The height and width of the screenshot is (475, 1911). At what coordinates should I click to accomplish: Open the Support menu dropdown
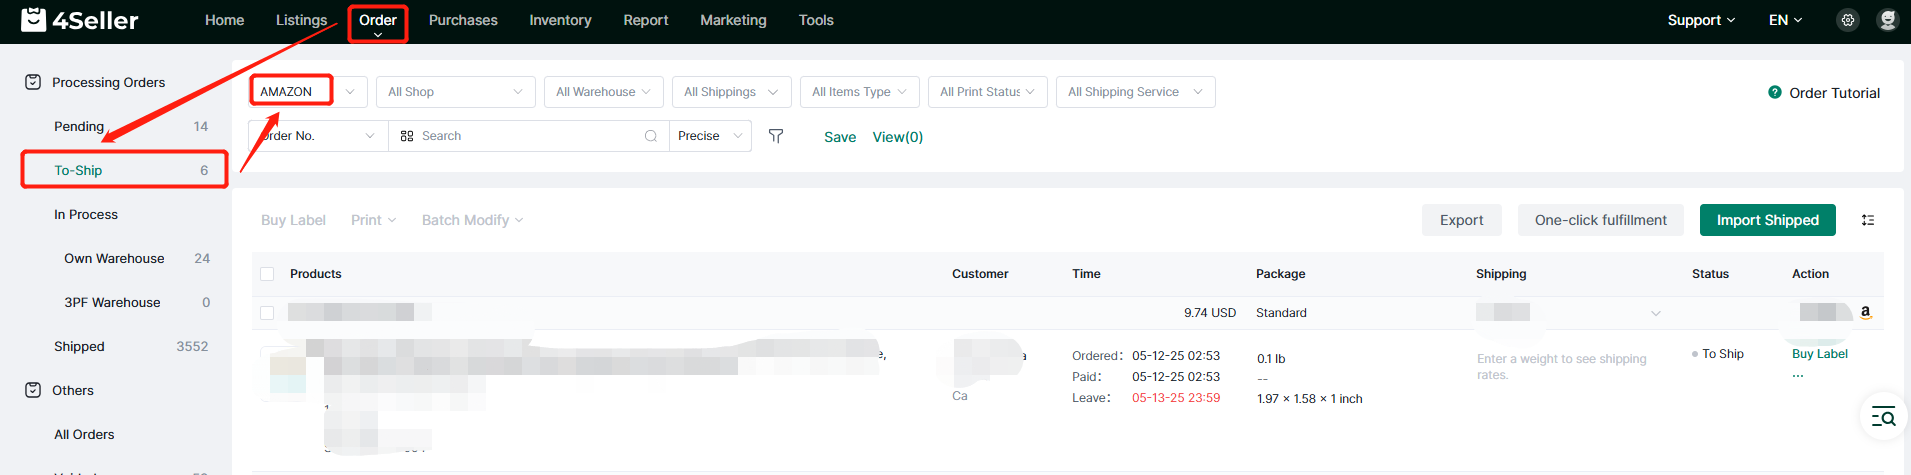1701,20
